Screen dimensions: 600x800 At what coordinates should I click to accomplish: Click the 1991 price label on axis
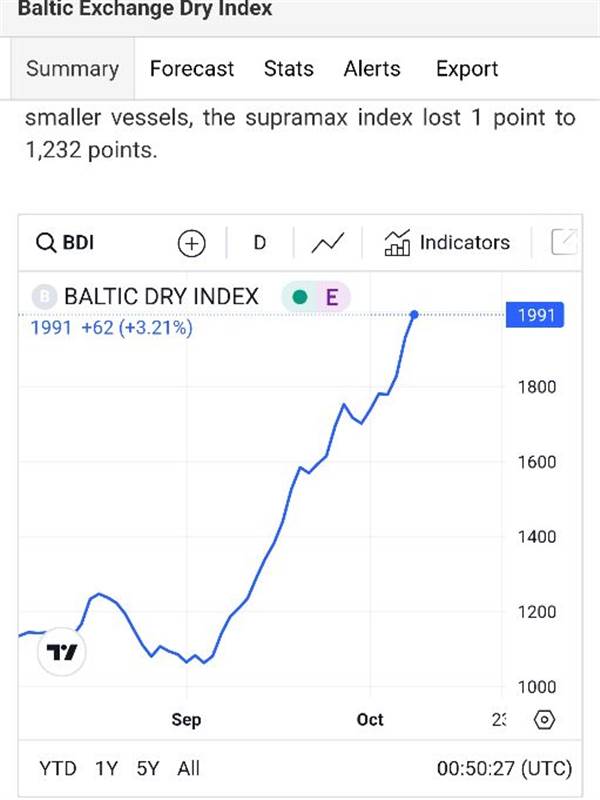(x=535, y=315)
